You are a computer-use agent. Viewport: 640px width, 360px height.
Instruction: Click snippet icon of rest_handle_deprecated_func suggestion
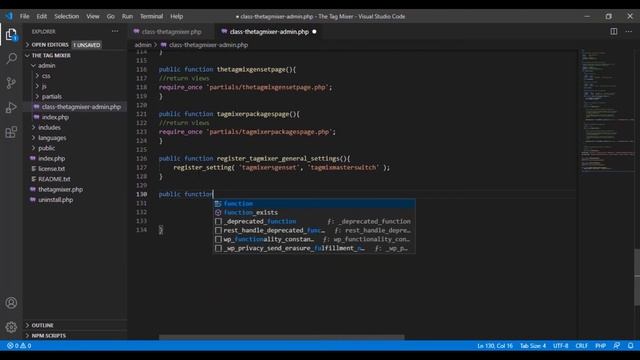pos(218,230)
